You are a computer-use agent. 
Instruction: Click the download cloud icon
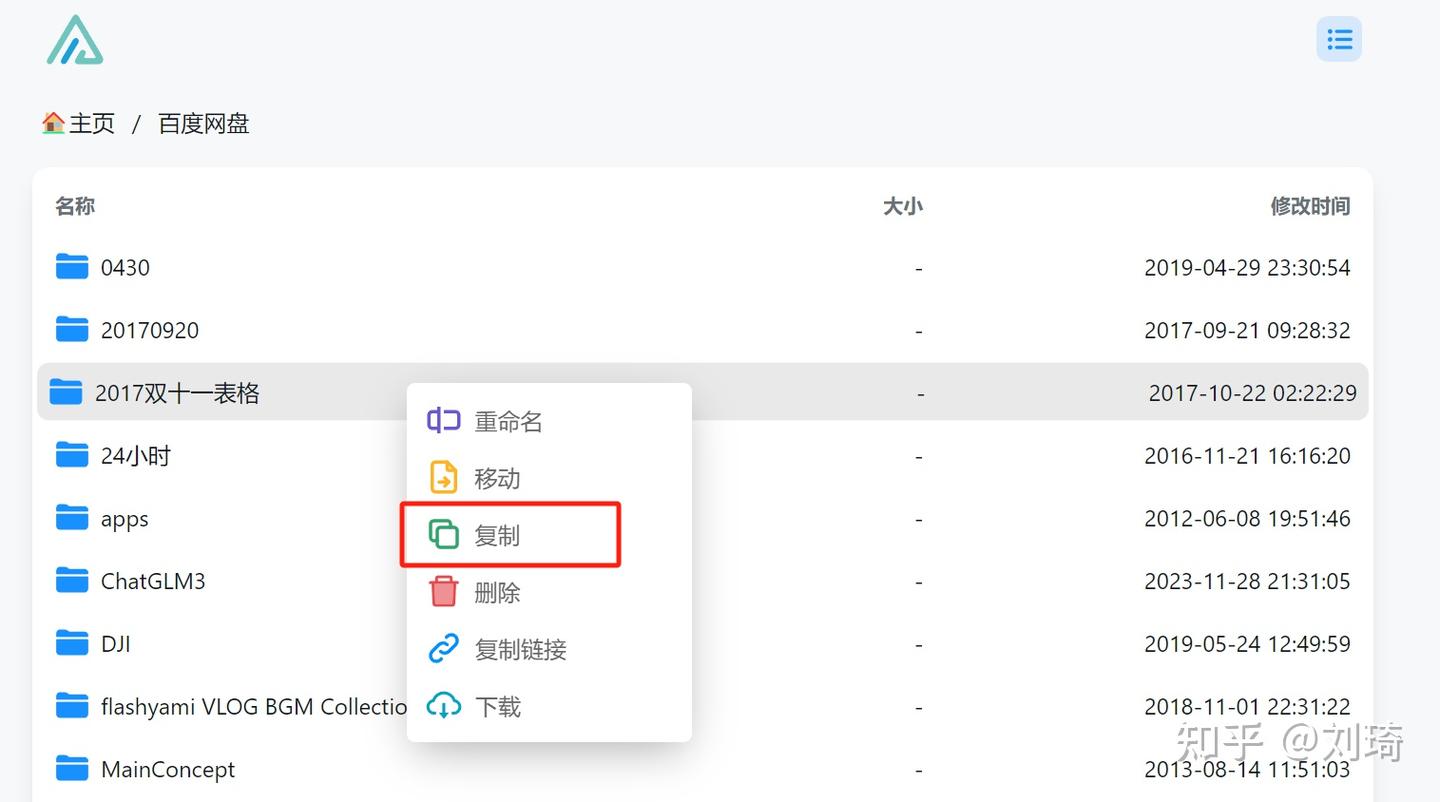click(443, 706)
